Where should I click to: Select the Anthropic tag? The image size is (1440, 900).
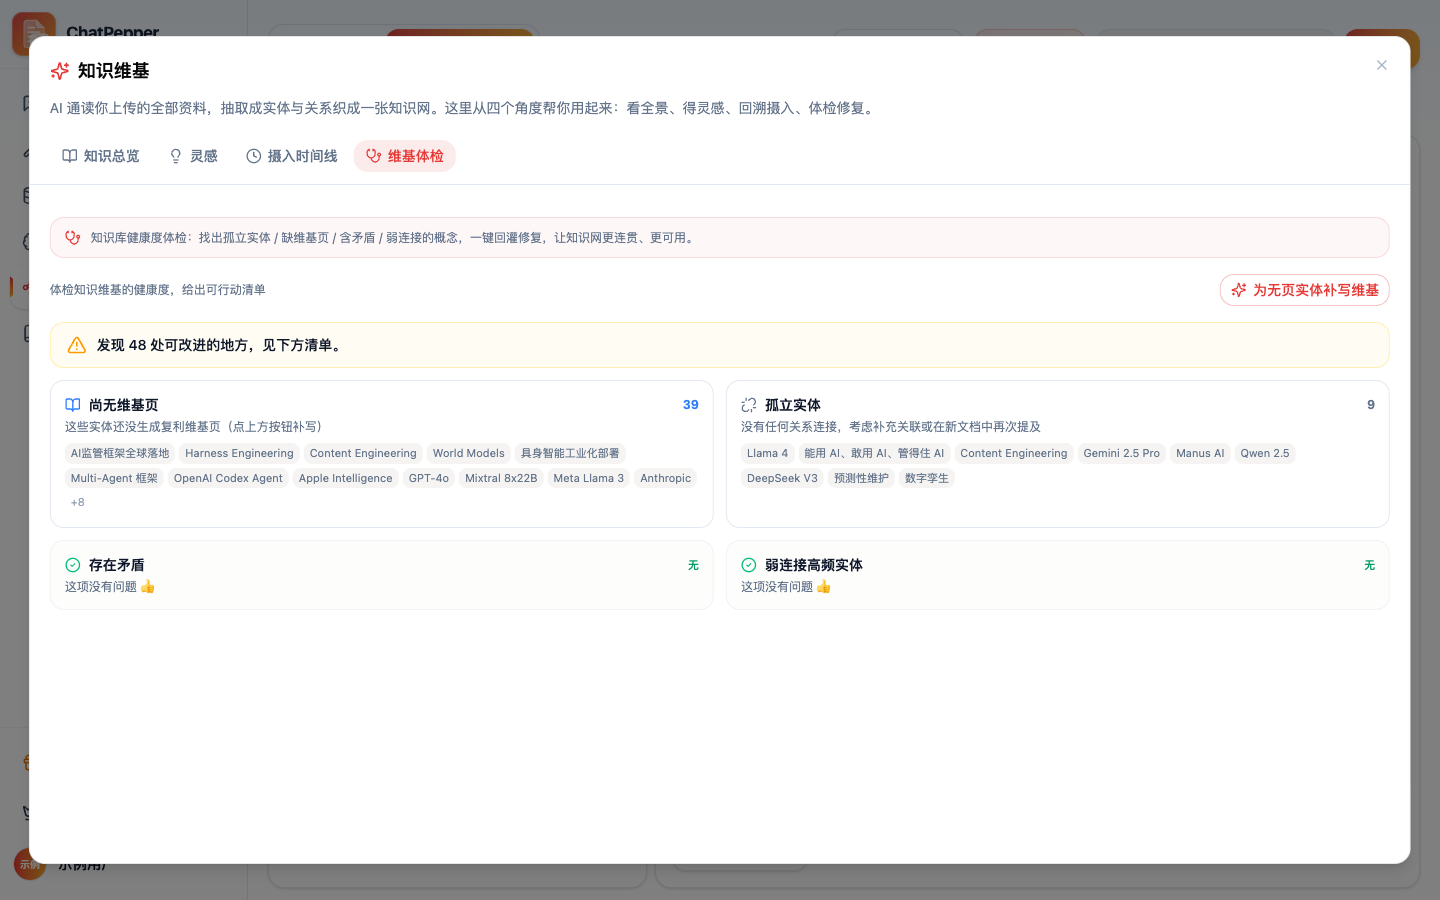(x=665, y=478)
